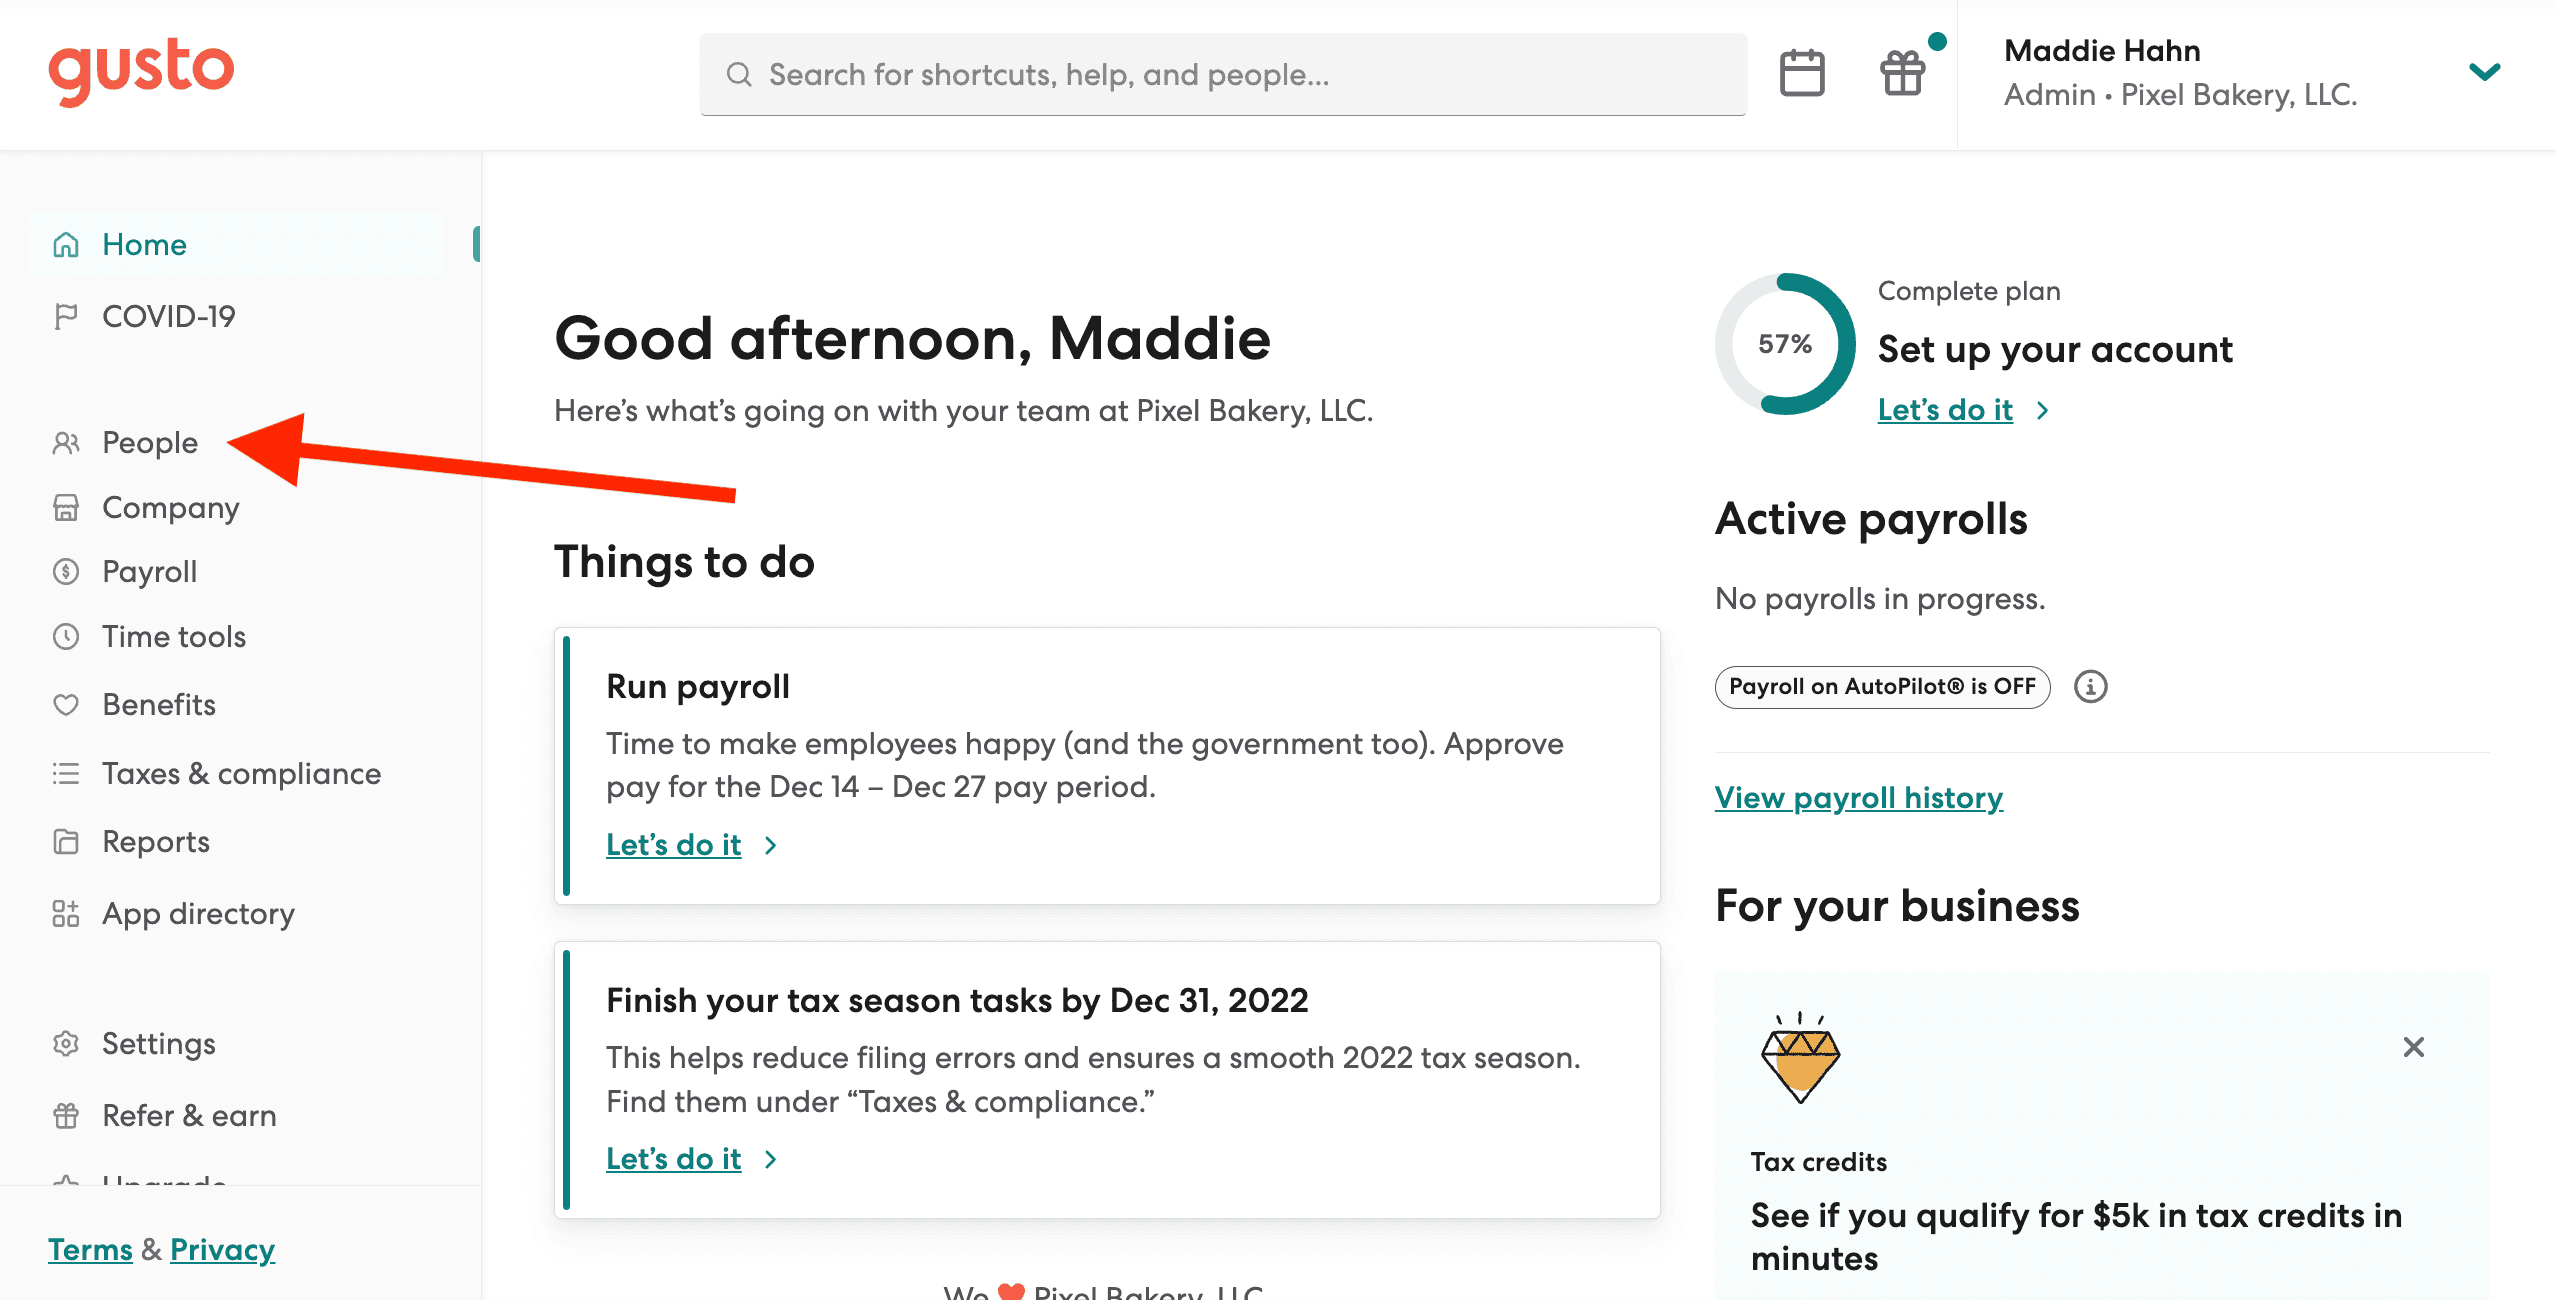Open View payroll history link
2556x1300 pixels.
1859,798
